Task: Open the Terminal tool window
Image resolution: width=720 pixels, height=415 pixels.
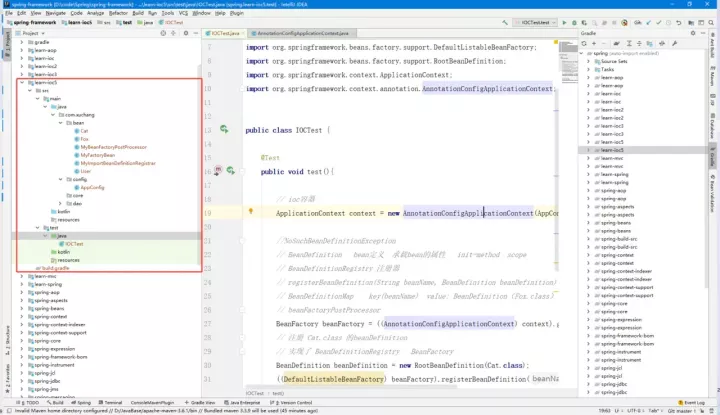Action: [110, 403]
